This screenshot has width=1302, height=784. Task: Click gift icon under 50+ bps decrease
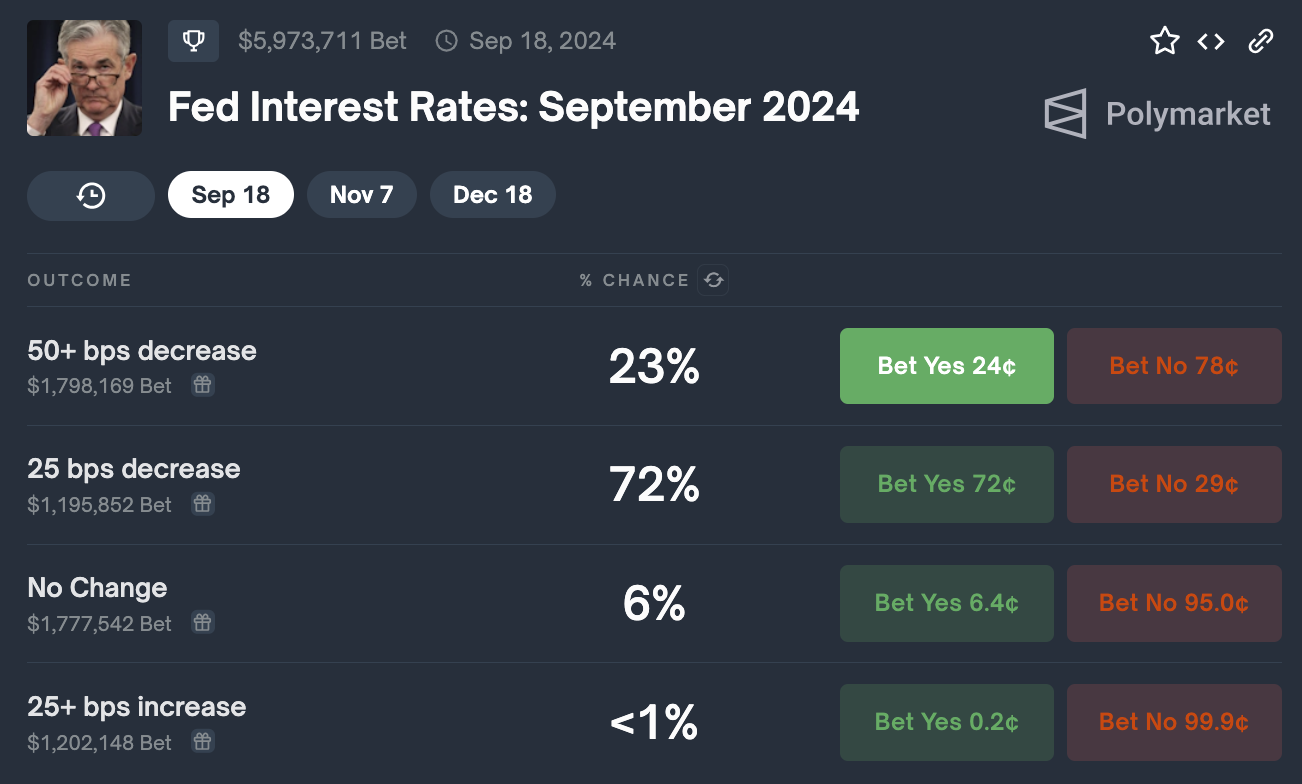pos(203,385)
